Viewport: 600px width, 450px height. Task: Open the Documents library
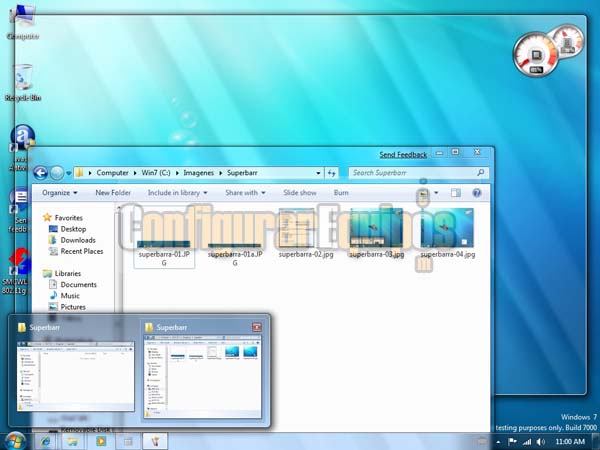pyautogui.click(x=73, y=285)
